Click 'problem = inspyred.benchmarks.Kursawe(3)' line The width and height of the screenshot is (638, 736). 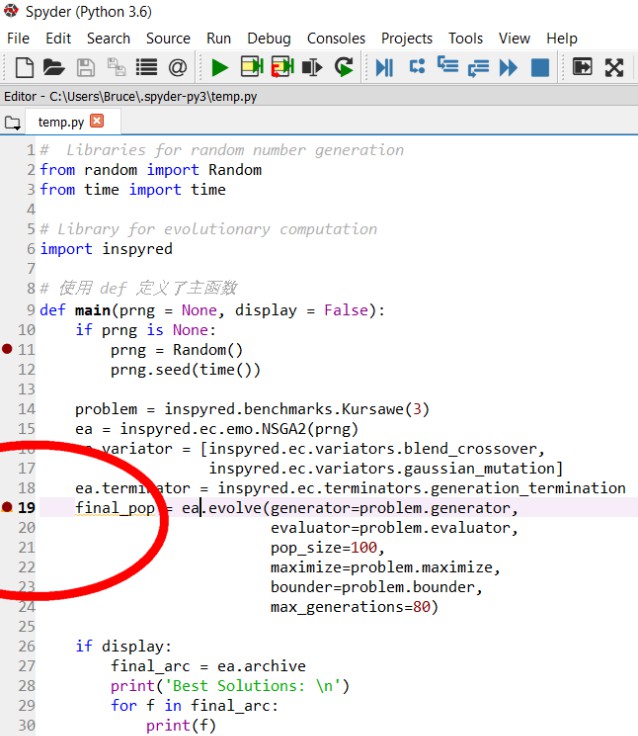252,409
